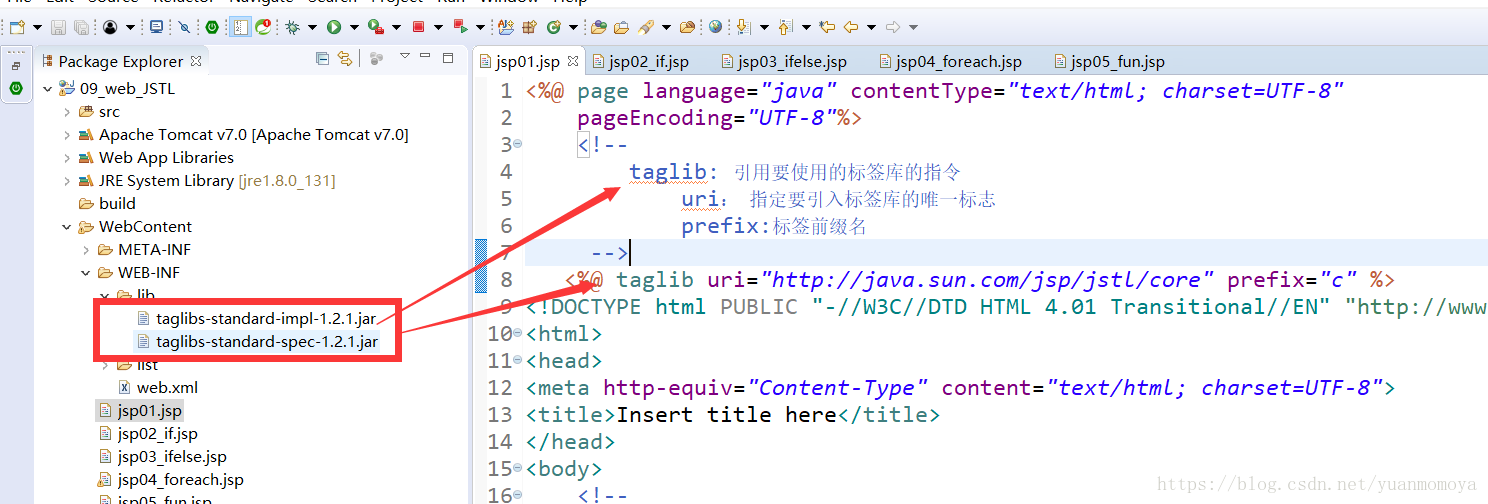This screenshot has height=504, width=1488.
Task: Click the Save All toolbar icon
Action: pyautogui.click(x=81, y=27)
